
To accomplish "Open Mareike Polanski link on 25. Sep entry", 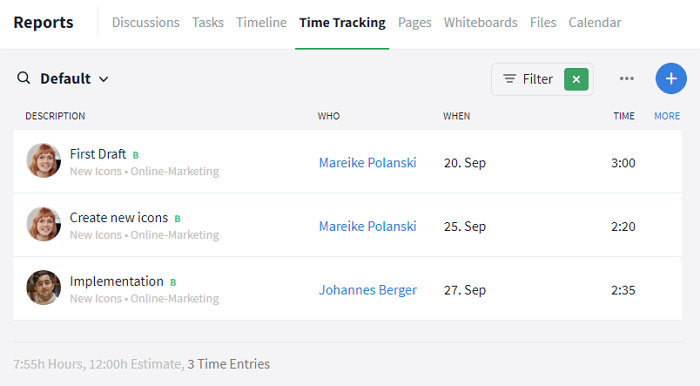I will point(367,226).
